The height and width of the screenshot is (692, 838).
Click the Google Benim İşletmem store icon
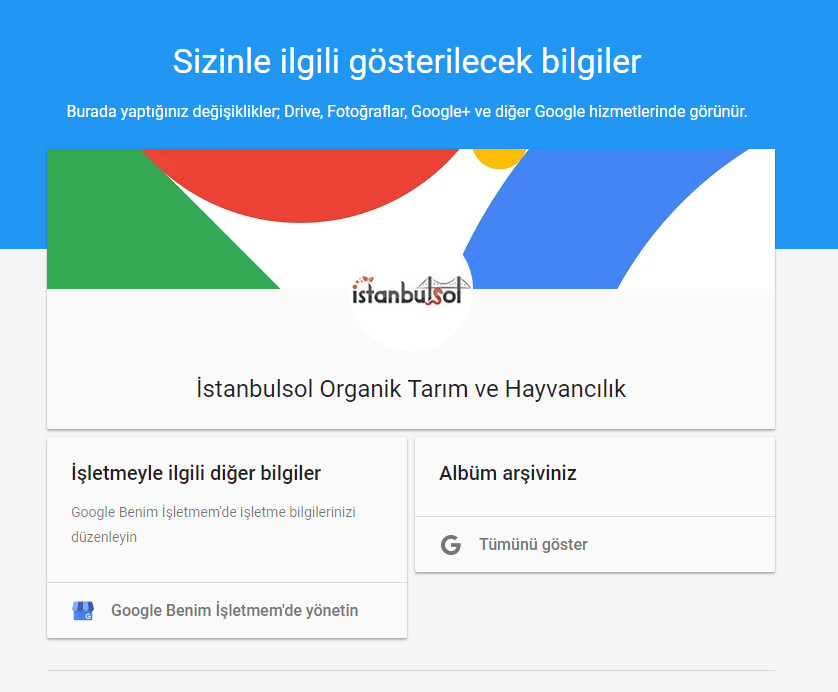pyautogui.click(x=83, y=610)
